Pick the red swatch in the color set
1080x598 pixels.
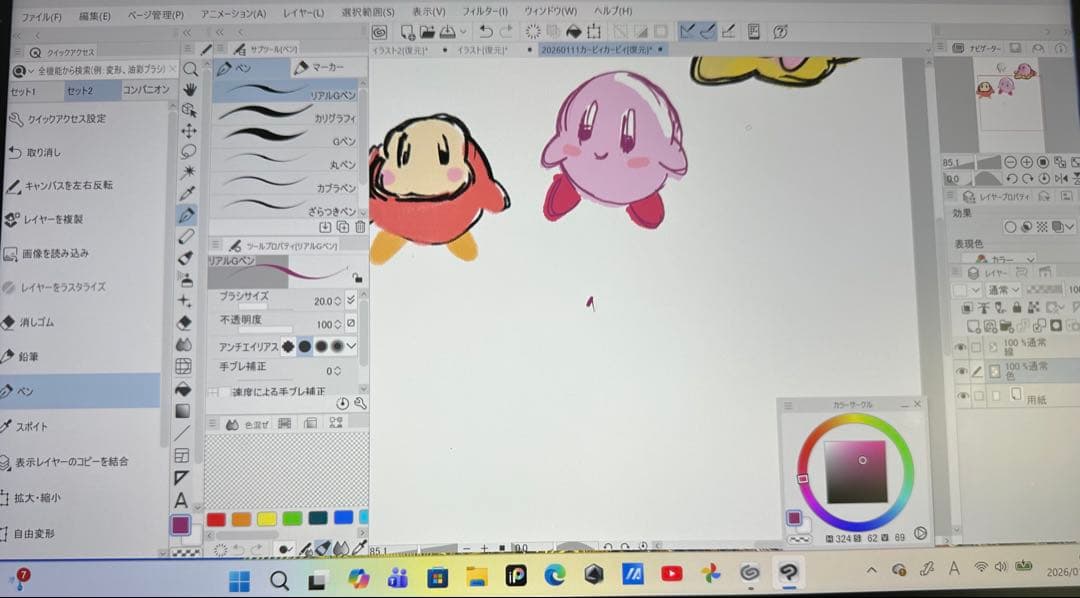click(x=218, y=520)
